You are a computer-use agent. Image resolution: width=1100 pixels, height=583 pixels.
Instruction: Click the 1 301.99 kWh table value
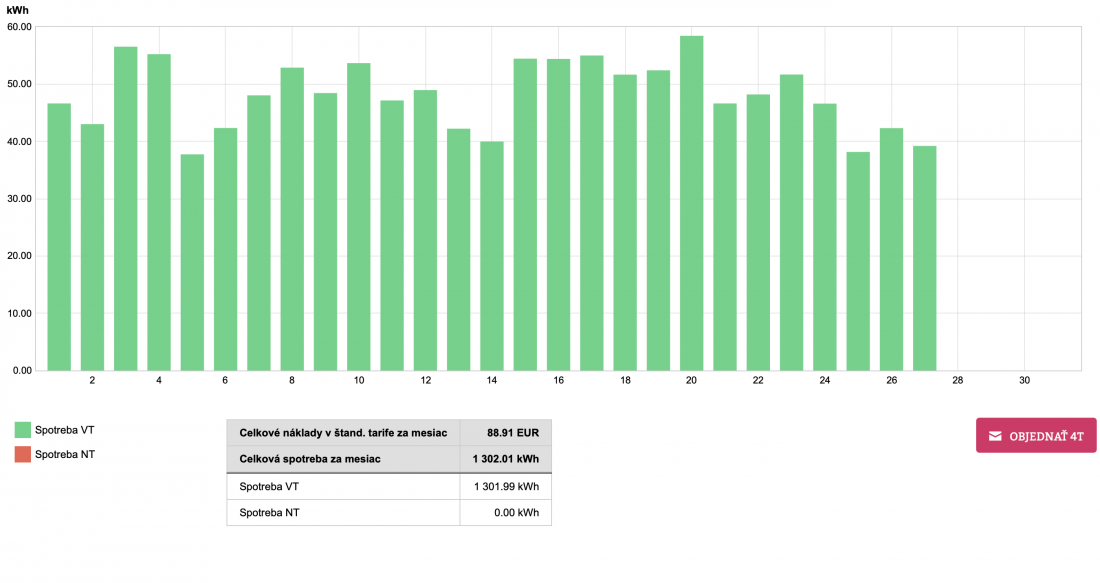coord(506,486)
